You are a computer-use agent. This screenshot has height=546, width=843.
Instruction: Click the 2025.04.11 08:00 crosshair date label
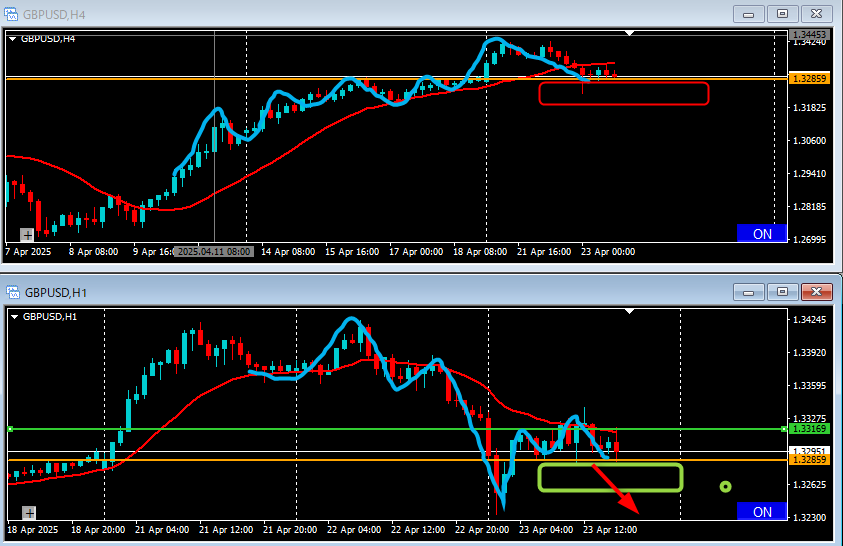pyautogui.click(x=214, y=252)
